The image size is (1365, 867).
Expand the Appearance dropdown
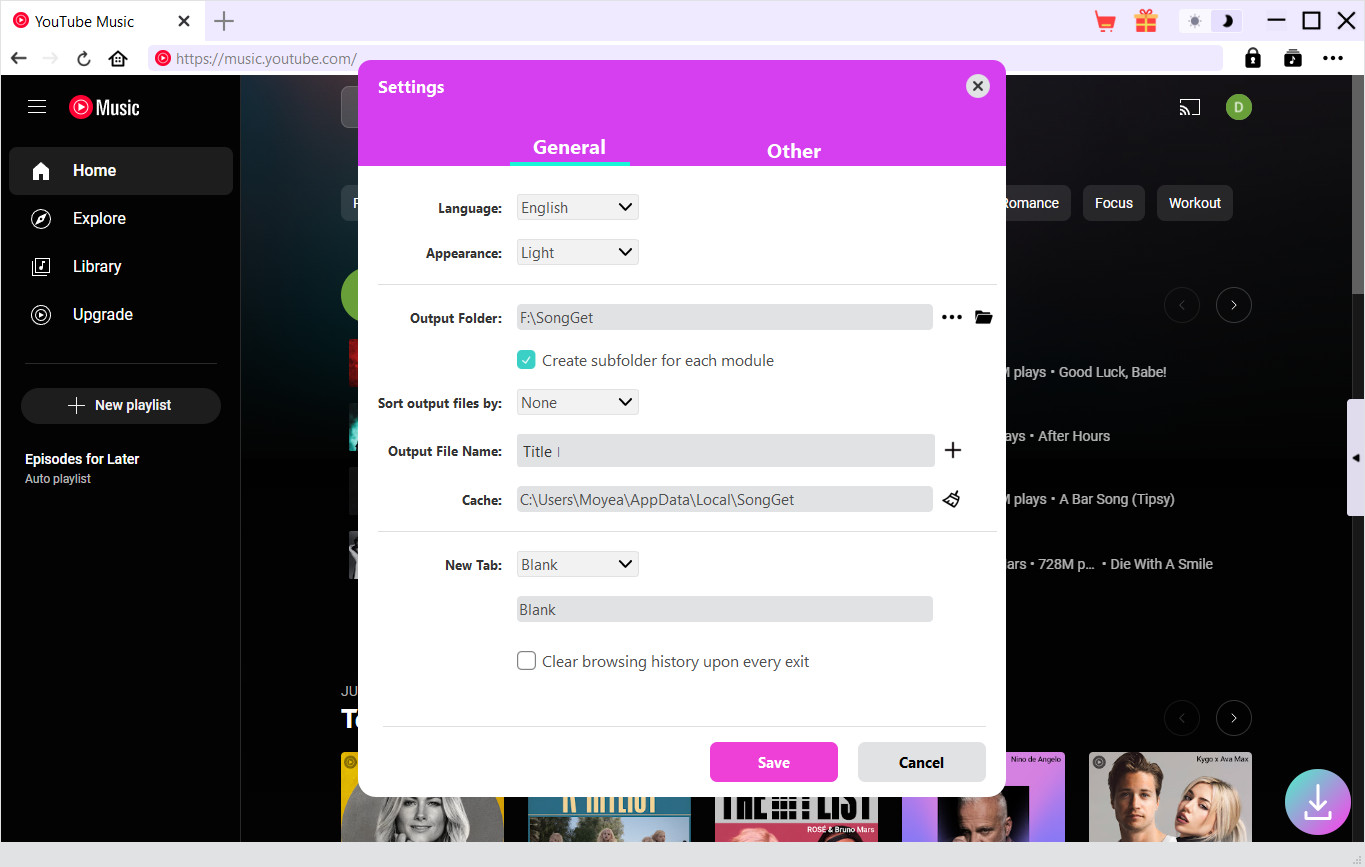pos(577,252)
